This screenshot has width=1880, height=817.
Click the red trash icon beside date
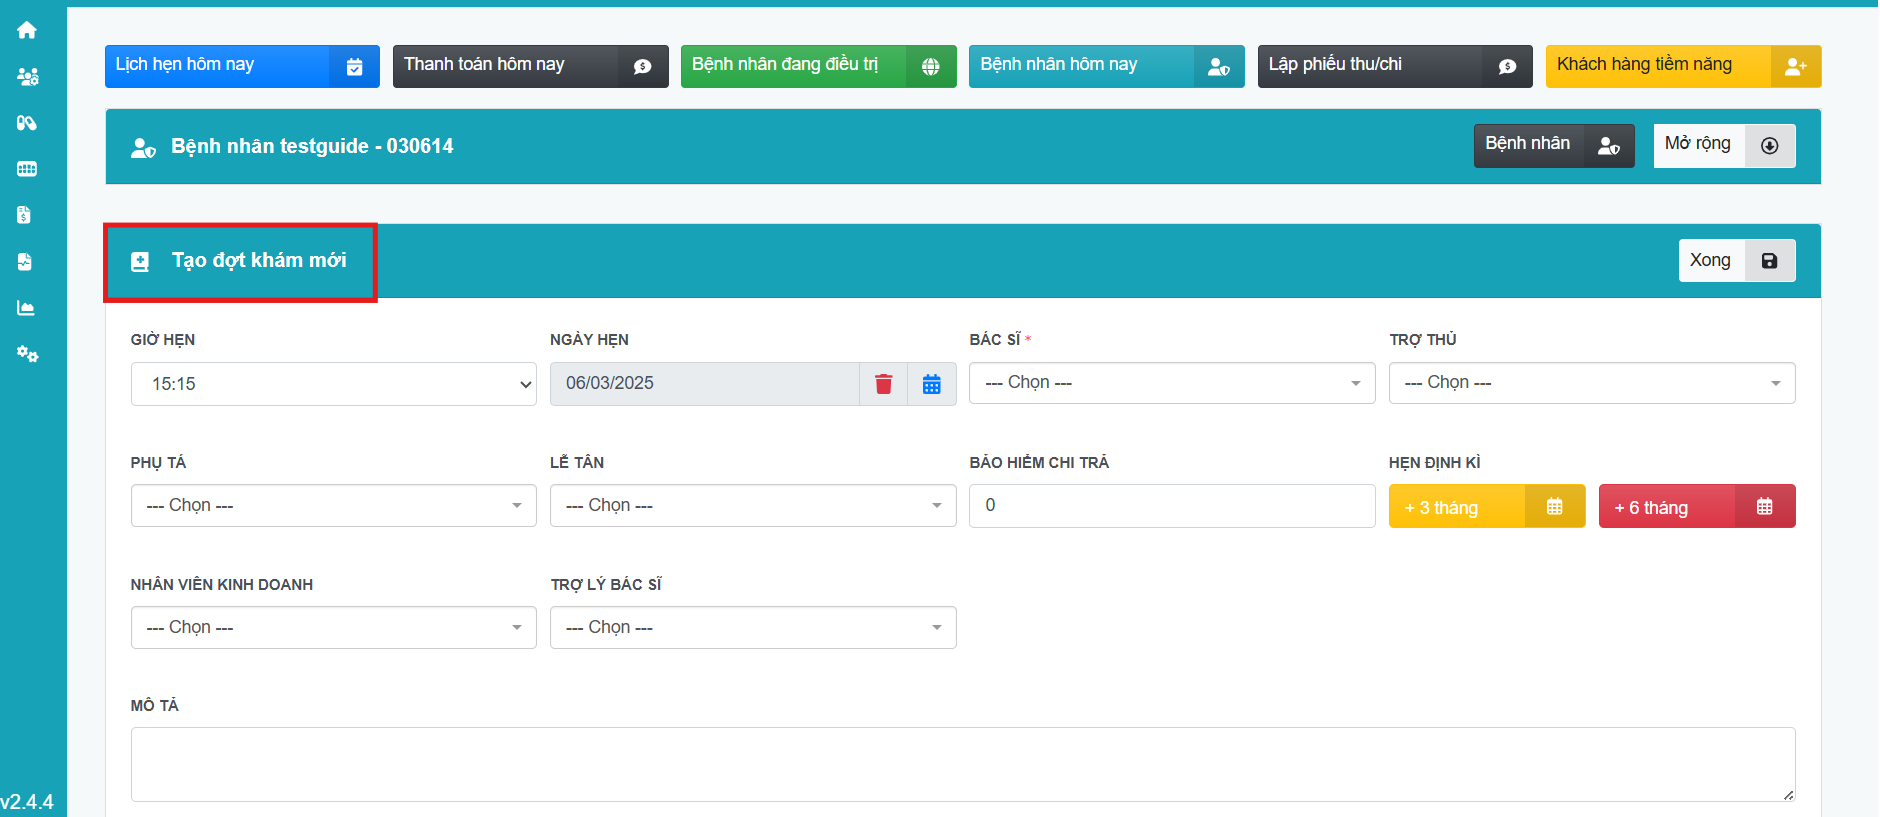point(883,384)
